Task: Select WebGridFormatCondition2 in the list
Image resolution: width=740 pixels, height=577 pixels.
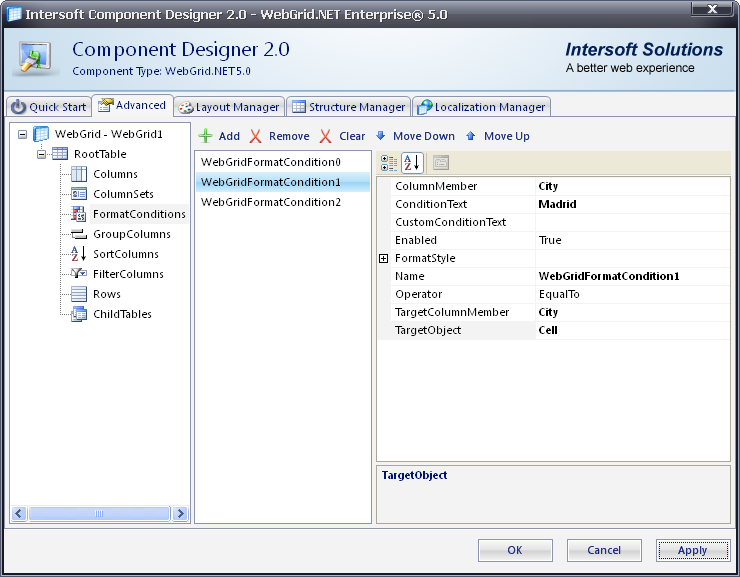Action: [283, 202]
